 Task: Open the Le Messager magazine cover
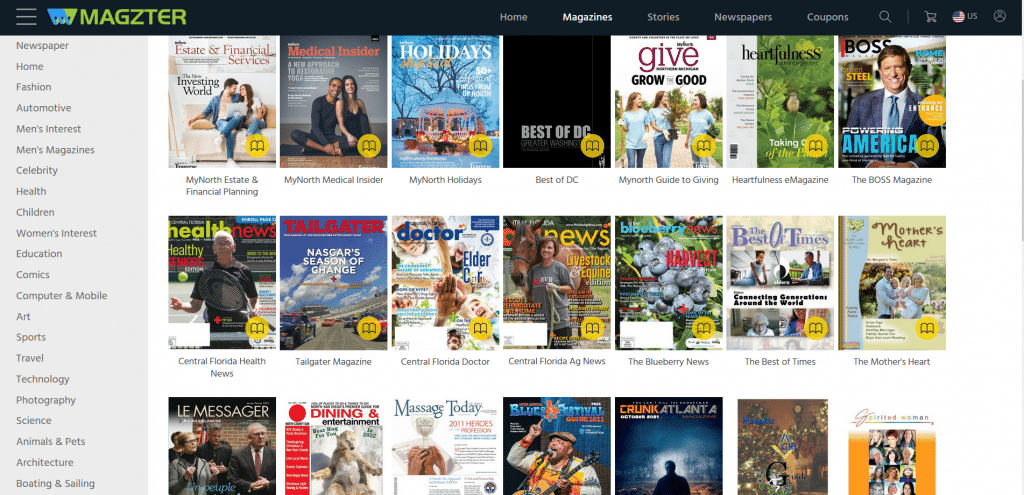(x=222, y=446)
